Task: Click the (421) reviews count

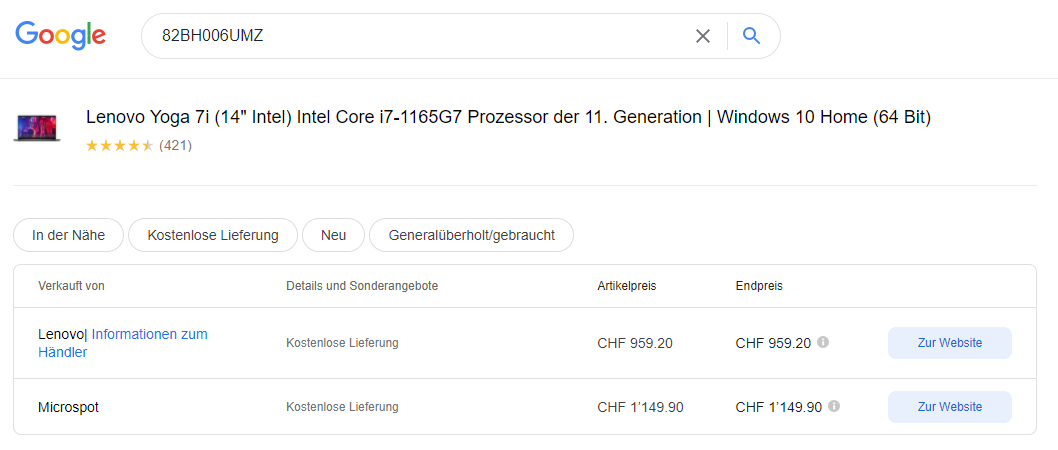Action: point(175,146)
